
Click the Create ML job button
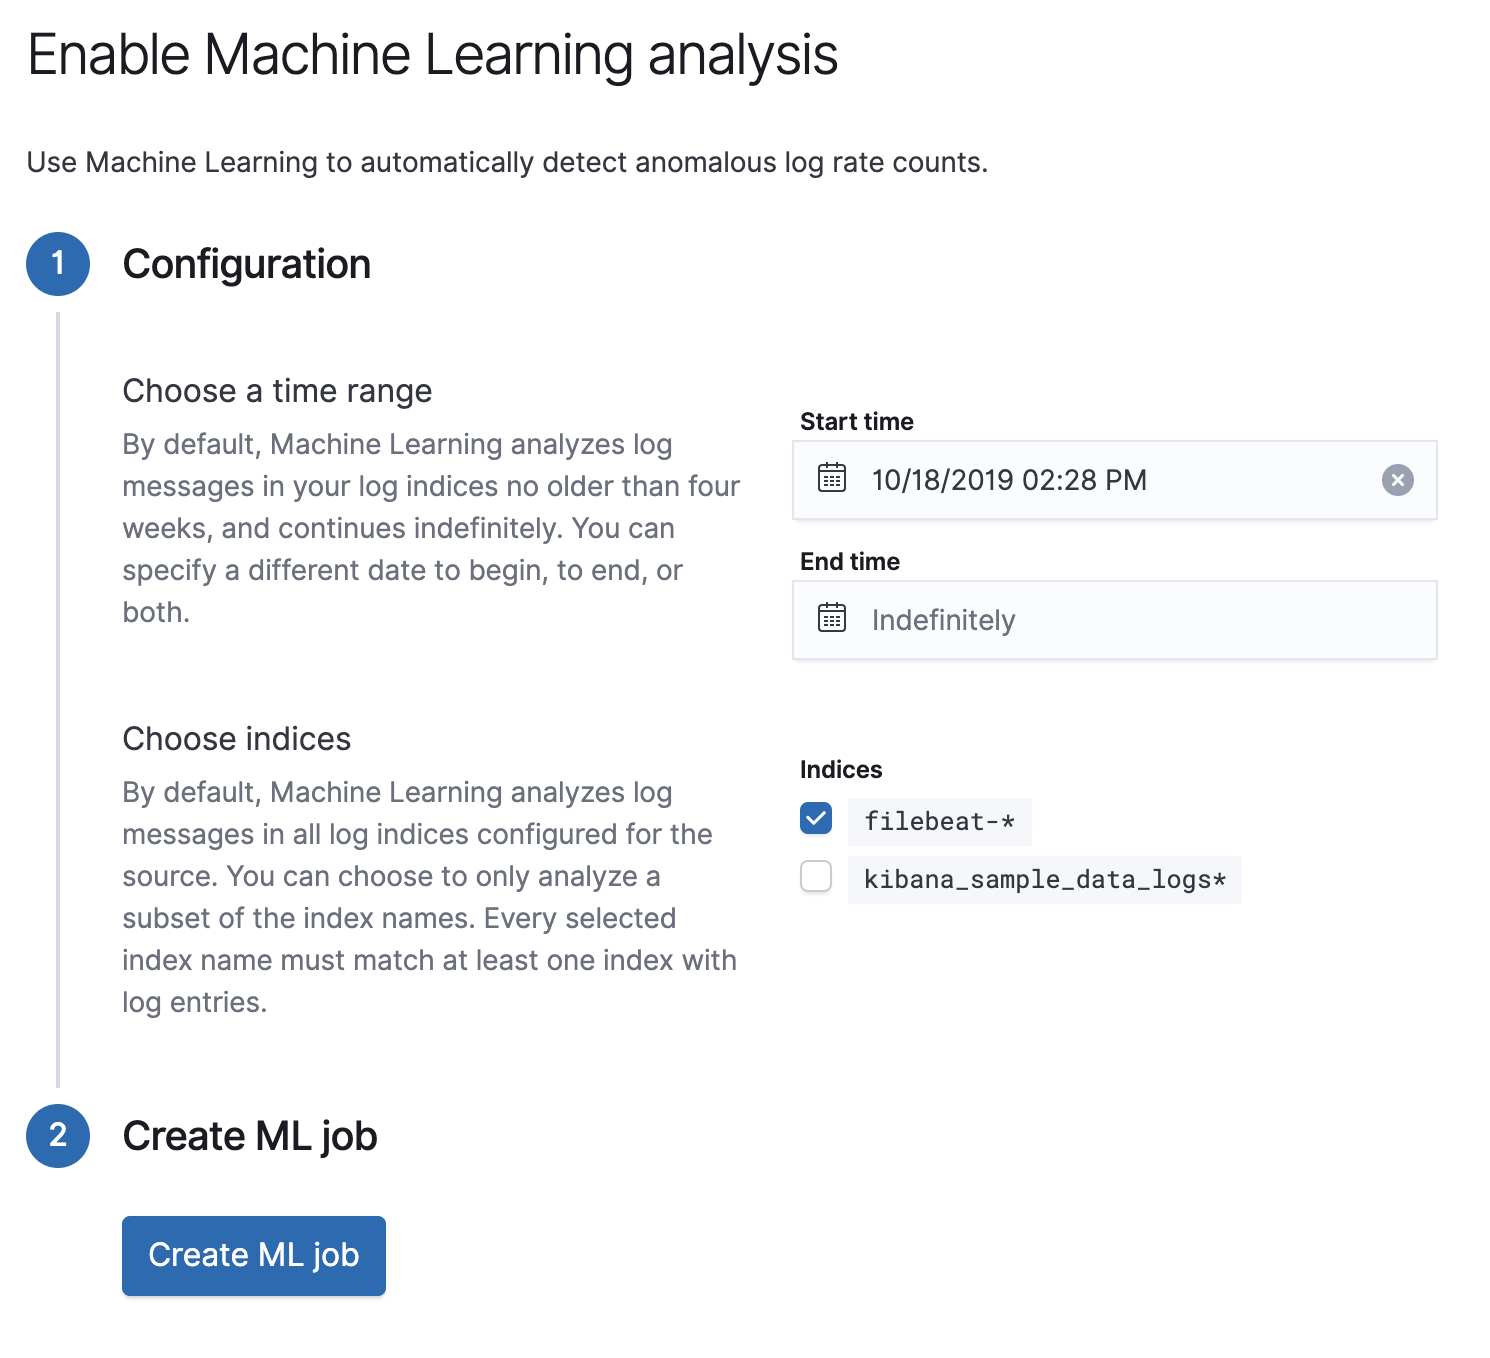coord(253,1256)
